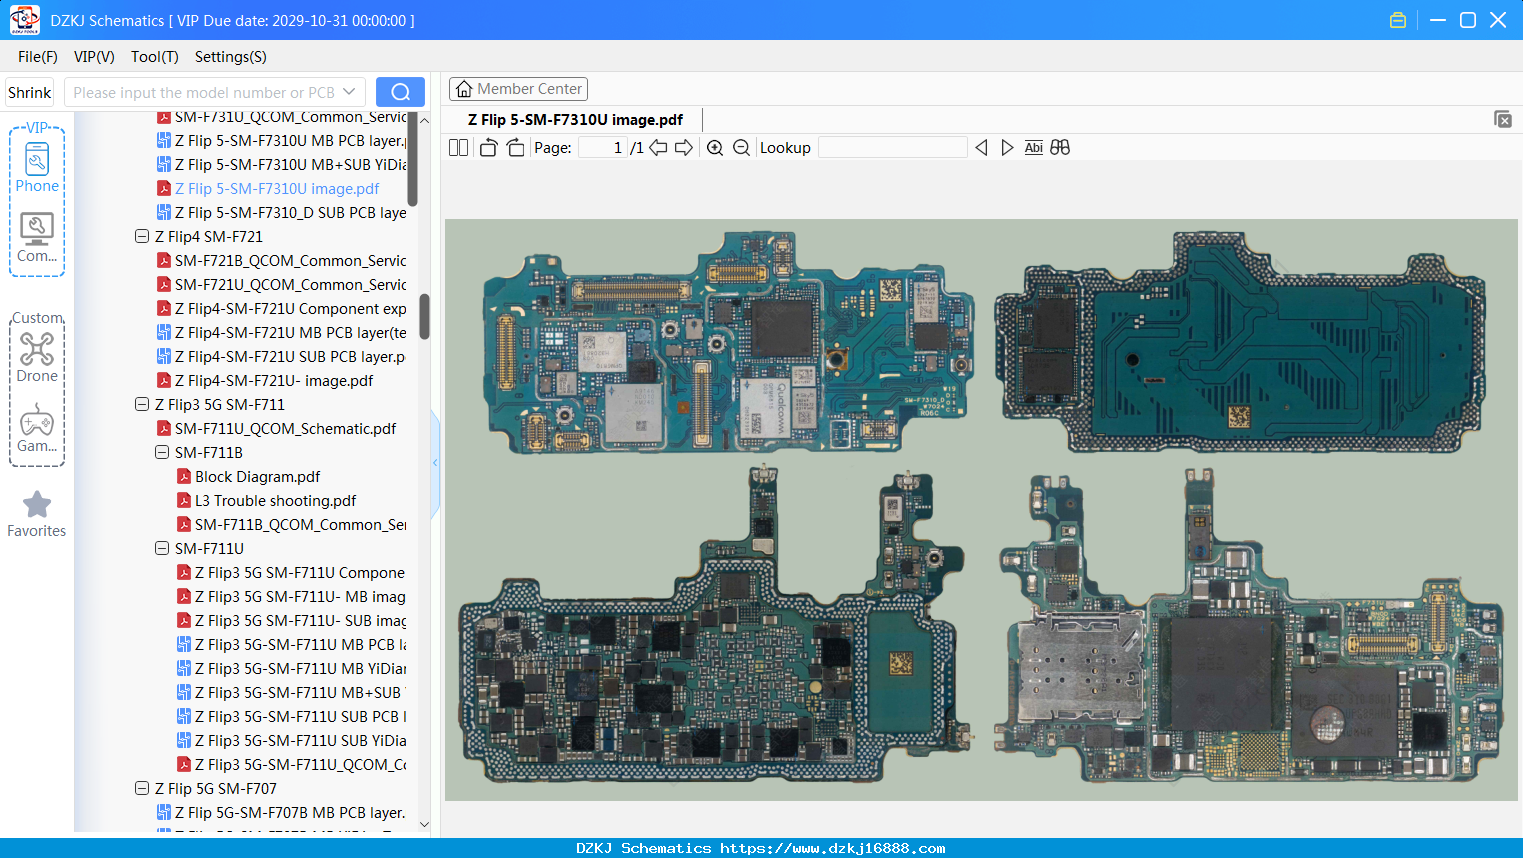Click the Shrink button
This screenshot has height=858, width=1523.
pyautogui.click(x=30, y=92)
